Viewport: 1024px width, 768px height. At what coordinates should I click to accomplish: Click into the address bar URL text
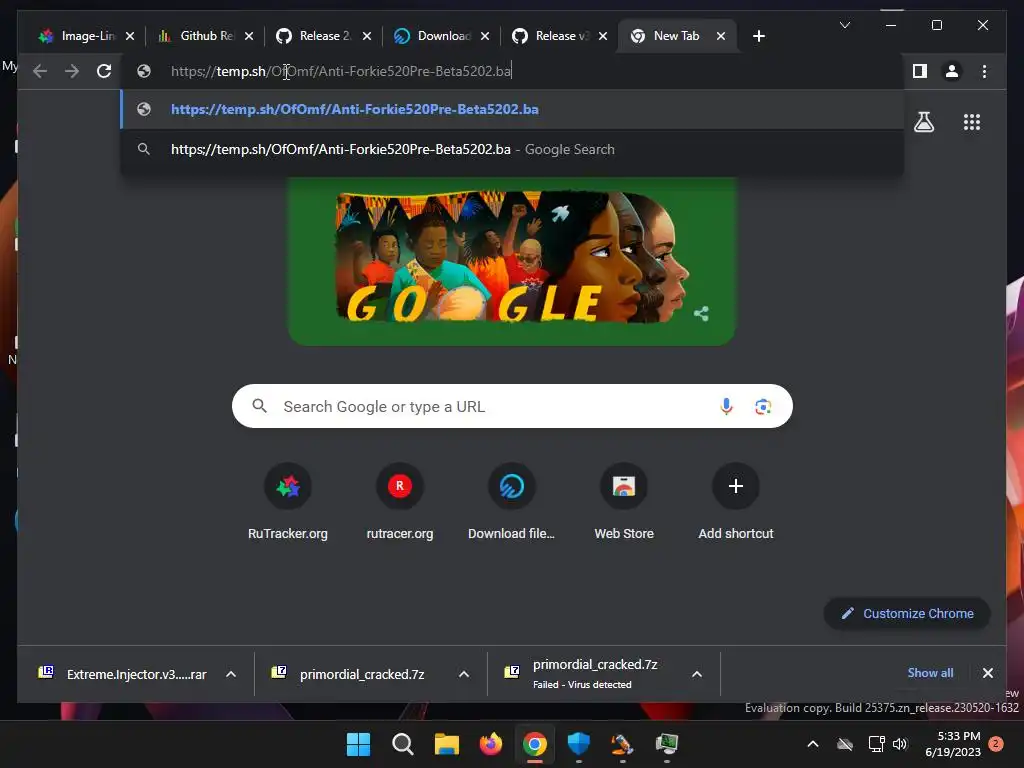341,71
